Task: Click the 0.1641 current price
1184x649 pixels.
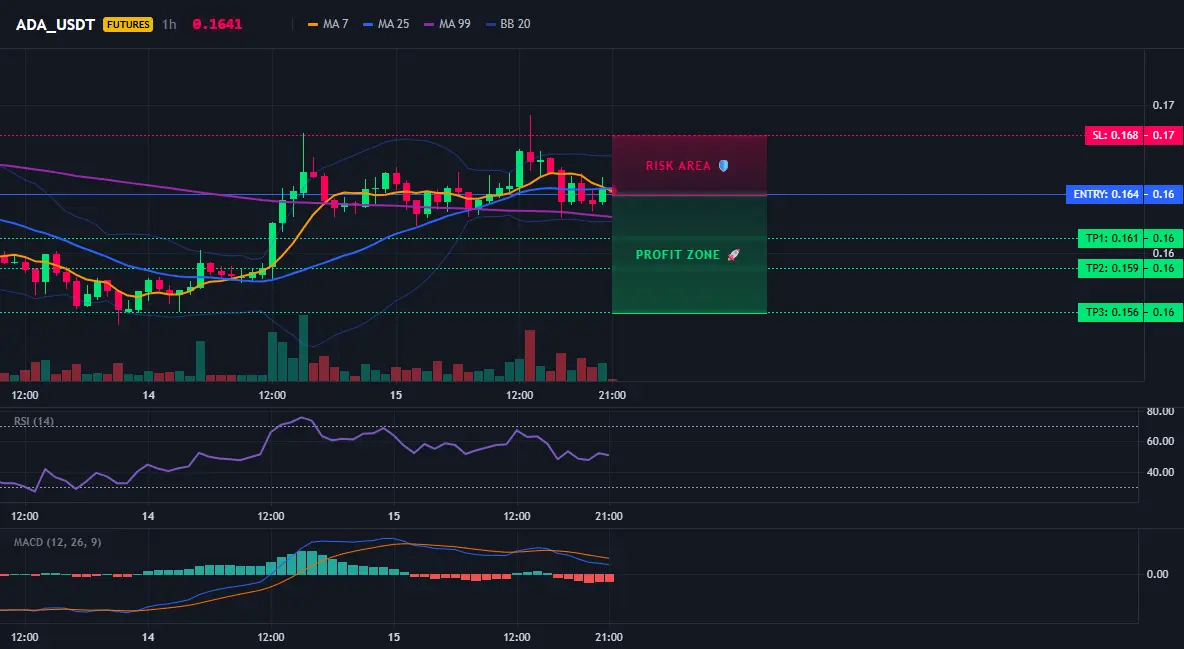Action: coord(217,24)
